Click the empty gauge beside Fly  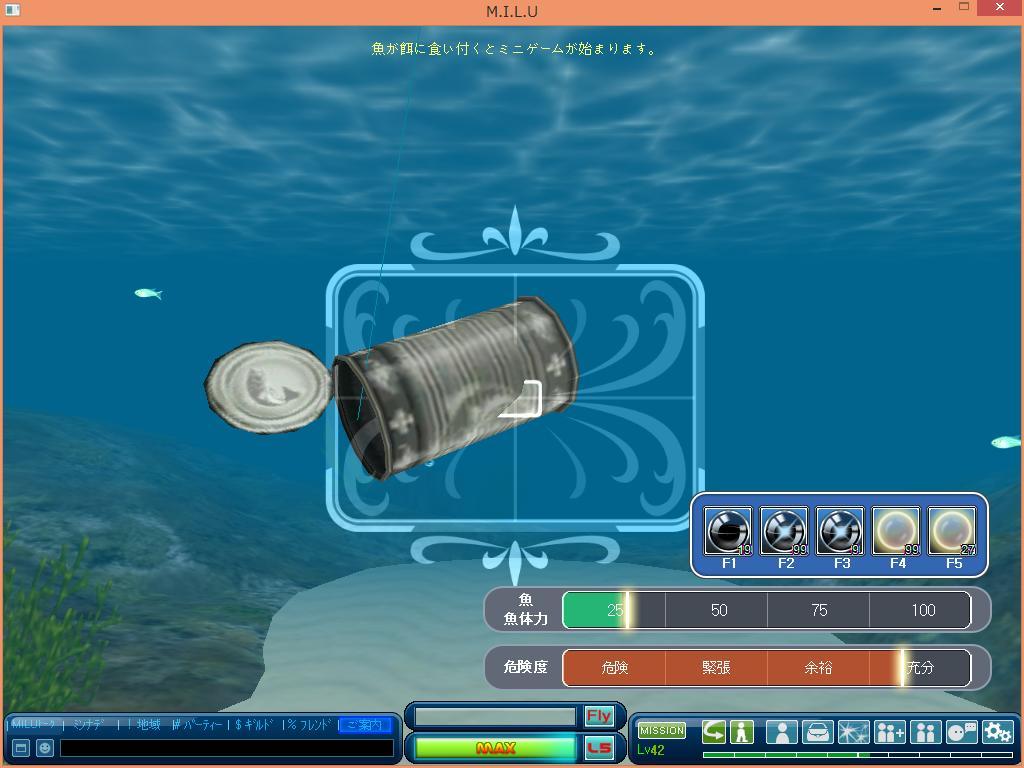496,716
